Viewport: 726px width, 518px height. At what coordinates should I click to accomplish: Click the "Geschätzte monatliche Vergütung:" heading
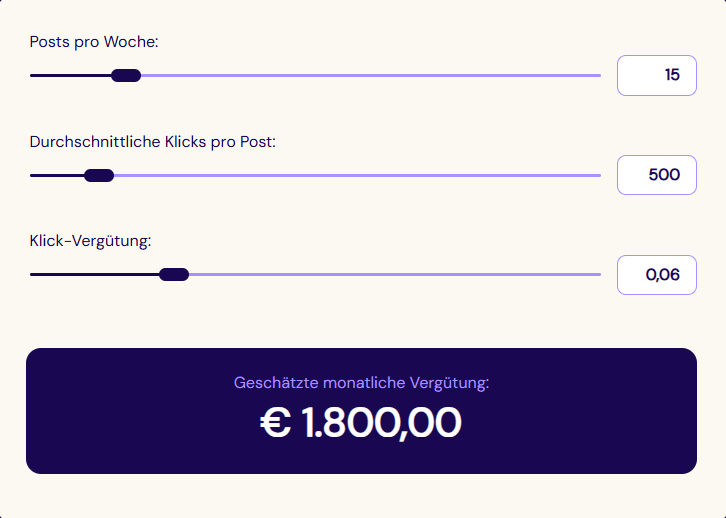pos(361,382)
